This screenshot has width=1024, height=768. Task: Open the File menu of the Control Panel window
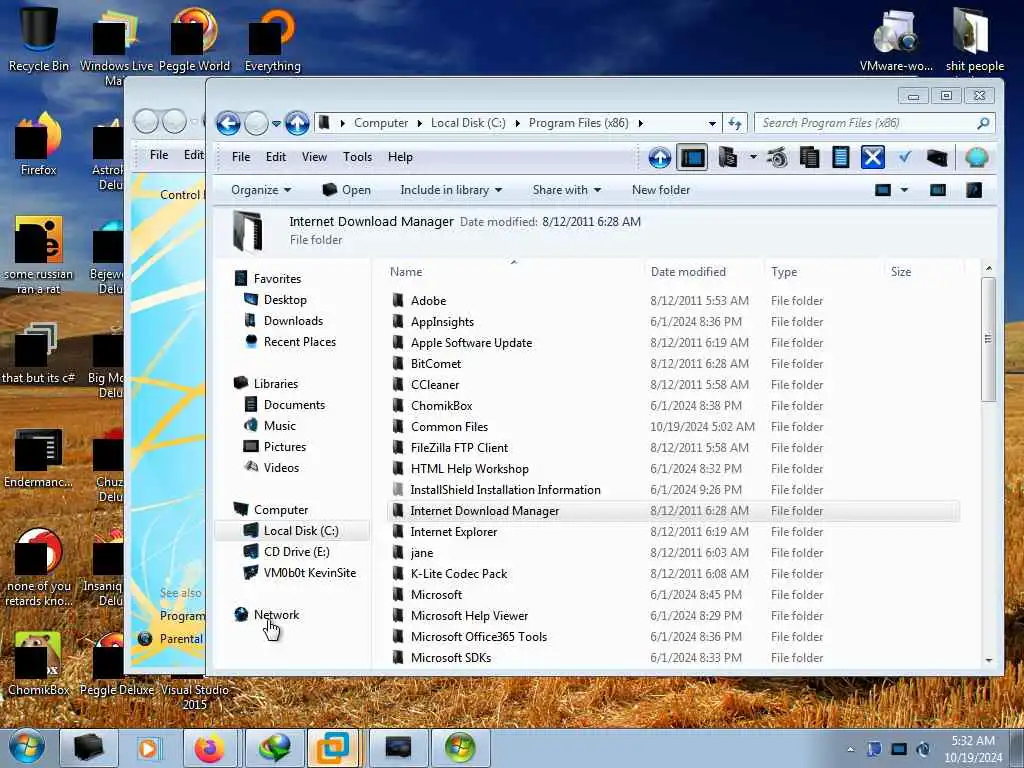coord(159,155)
